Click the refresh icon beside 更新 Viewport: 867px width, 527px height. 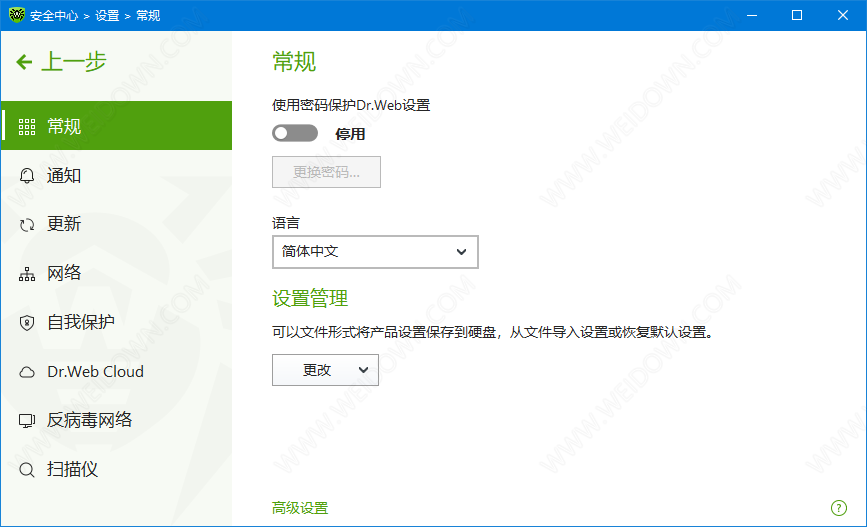[27, 225]
